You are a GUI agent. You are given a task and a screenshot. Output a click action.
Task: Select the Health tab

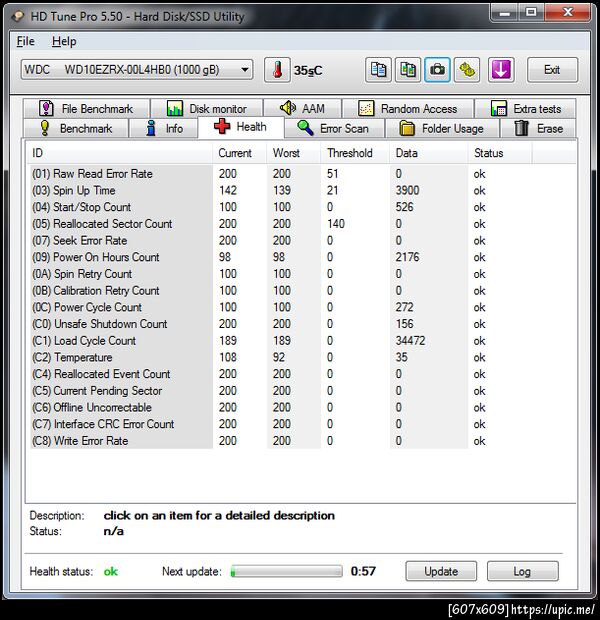tap(240, 127)
